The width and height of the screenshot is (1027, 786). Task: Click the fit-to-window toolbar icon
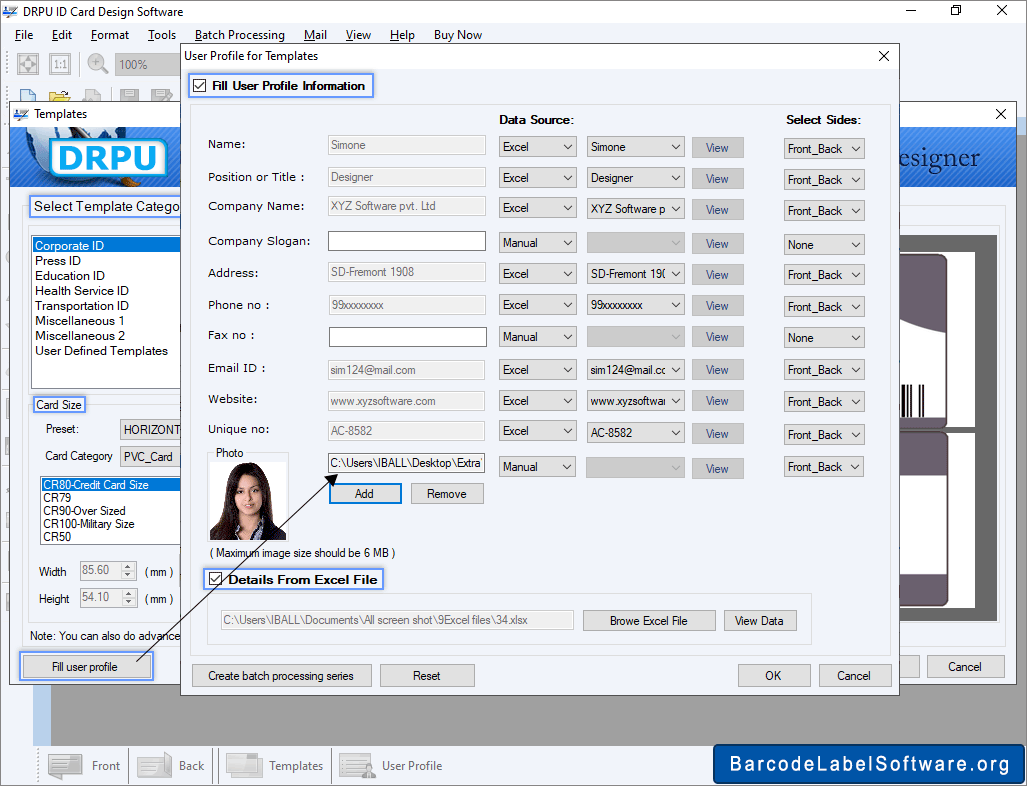[28, 64]
